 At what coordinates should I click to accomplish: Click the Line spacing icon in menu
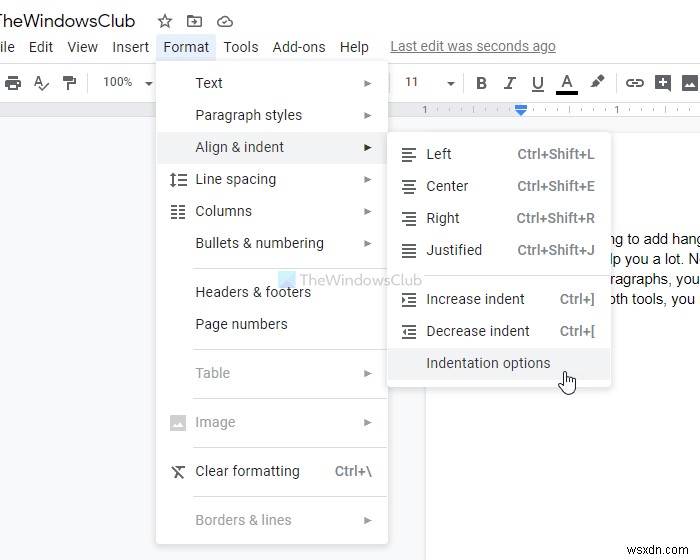click(178, 180)
